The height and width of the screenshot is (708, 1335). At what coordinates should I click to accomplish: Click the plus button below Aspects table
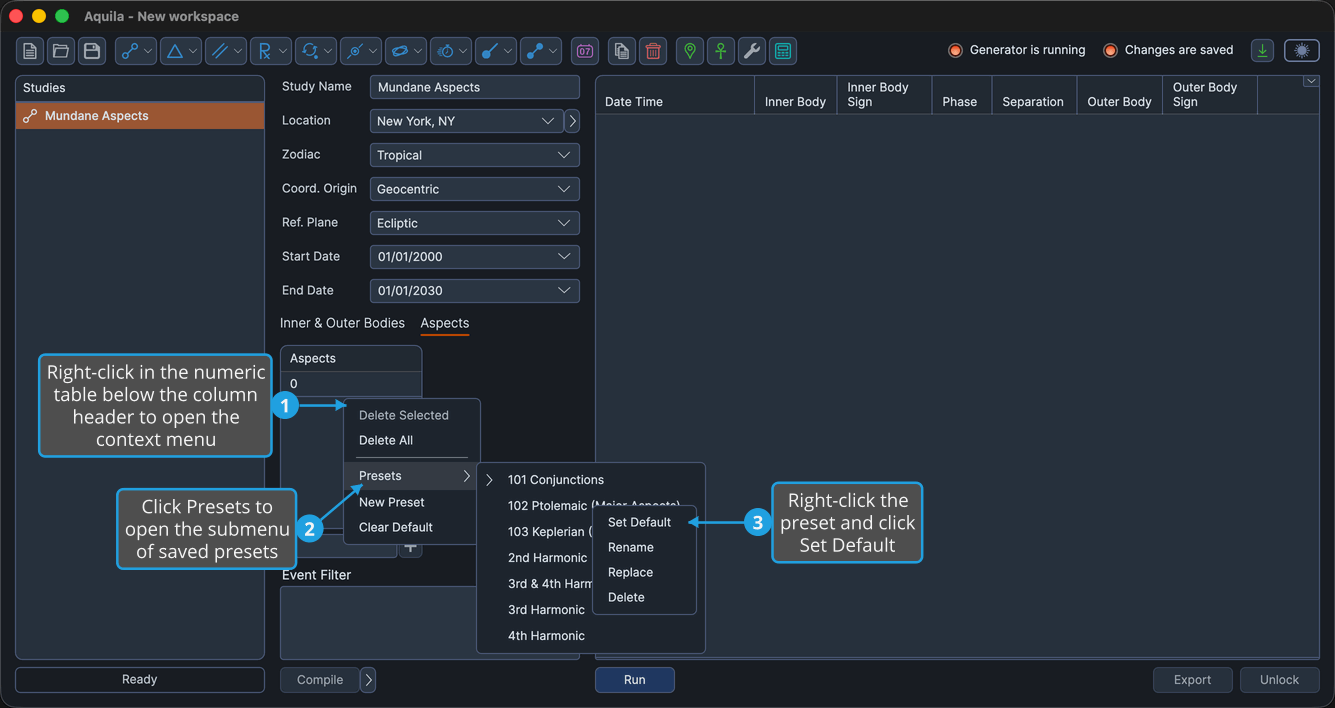tap(410, 548)
